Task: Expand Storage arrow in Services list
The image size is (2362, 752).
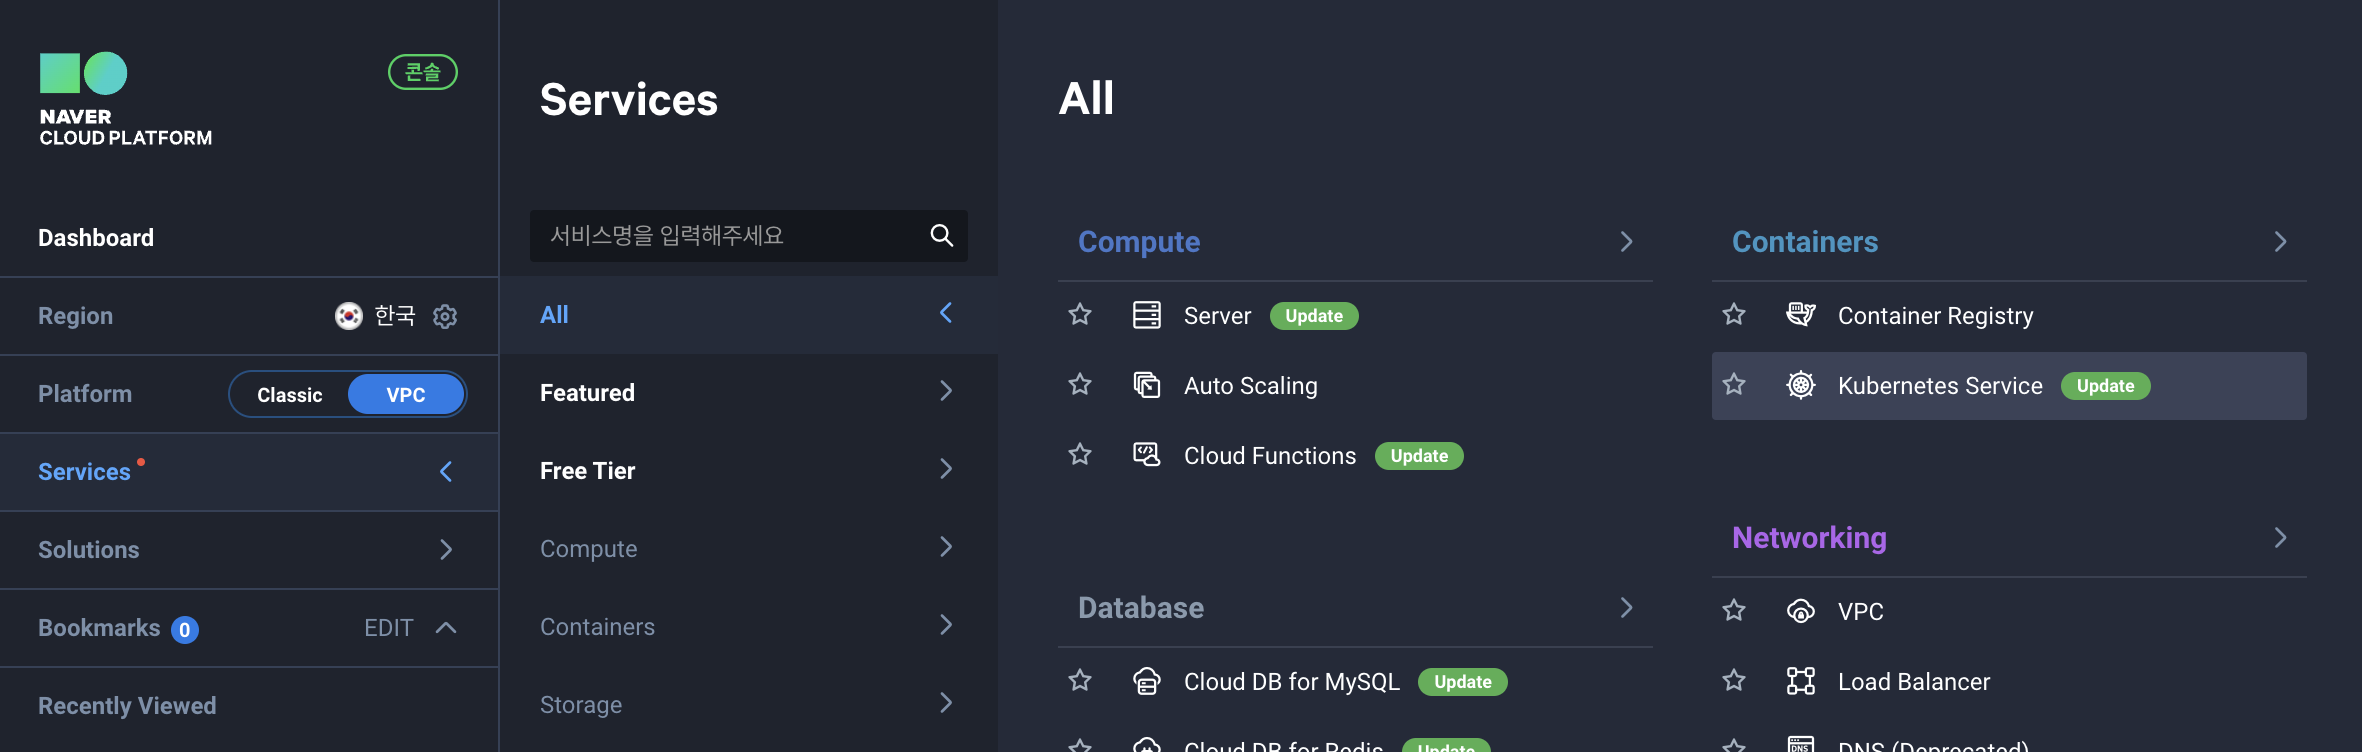Action: 946,703
